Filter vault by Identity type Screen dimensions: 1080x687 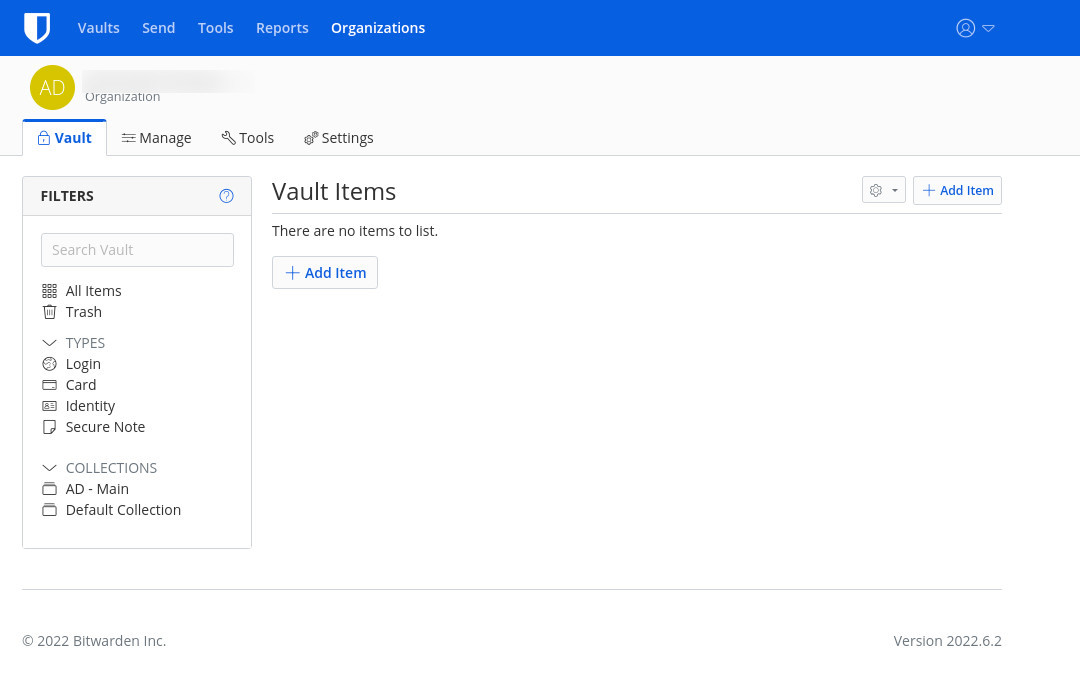pyautogui.click(x=90, y=406)
